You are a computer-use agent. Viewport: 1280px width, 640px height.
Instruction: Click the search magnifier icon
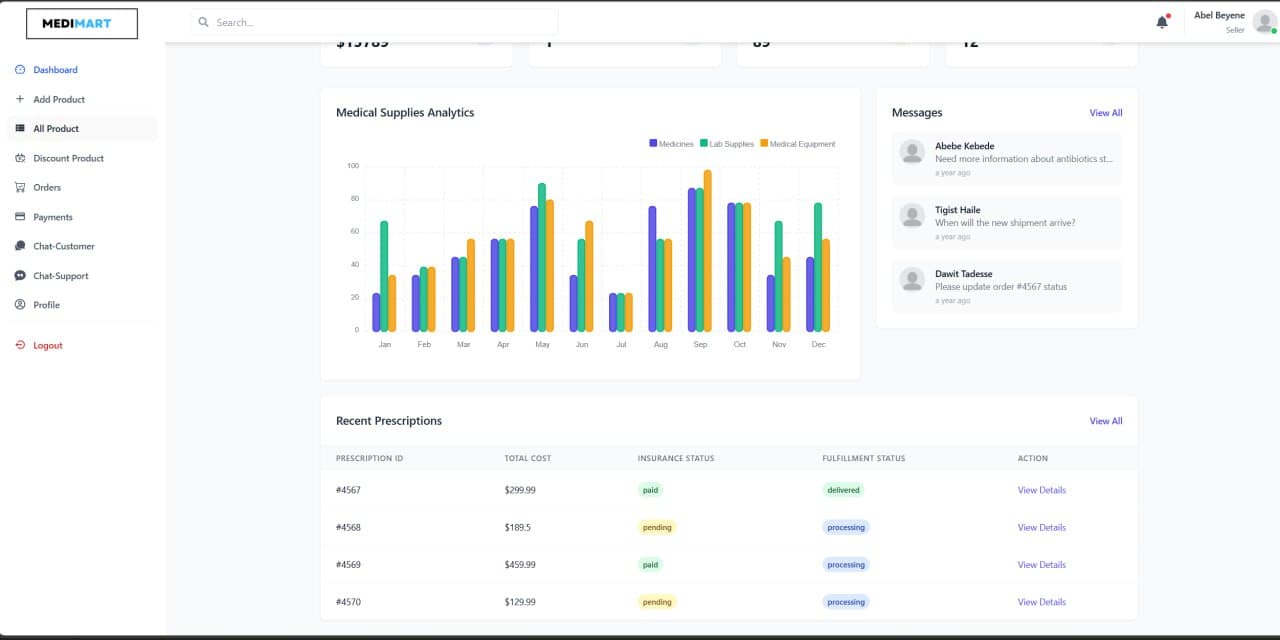pyautogui.click(x=203, y=21)
